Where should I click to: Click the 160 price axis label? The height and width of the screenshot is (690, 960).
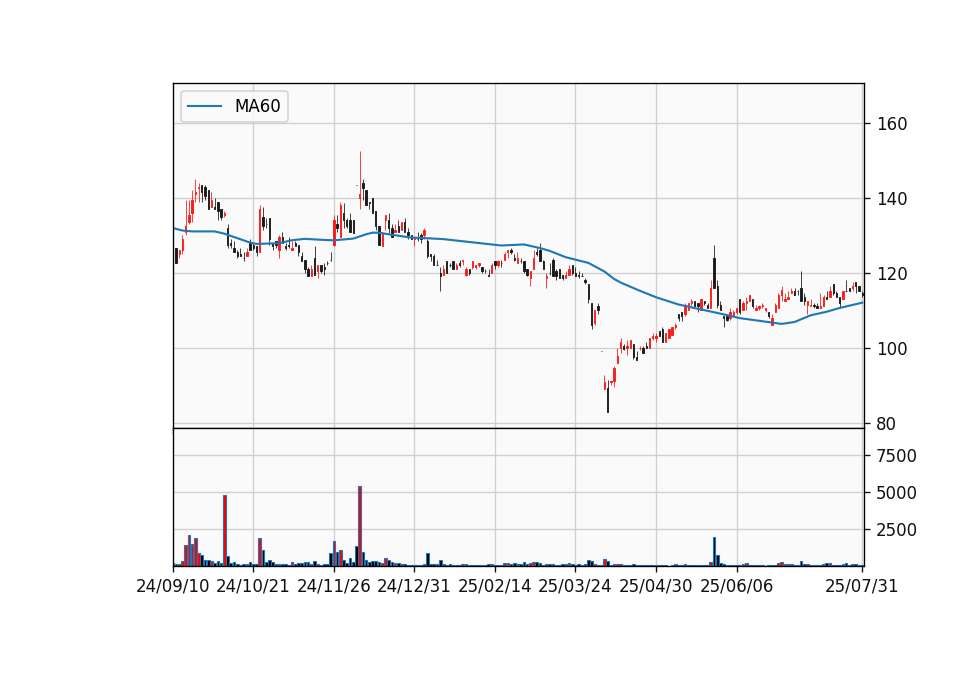[x=892, y=124]
